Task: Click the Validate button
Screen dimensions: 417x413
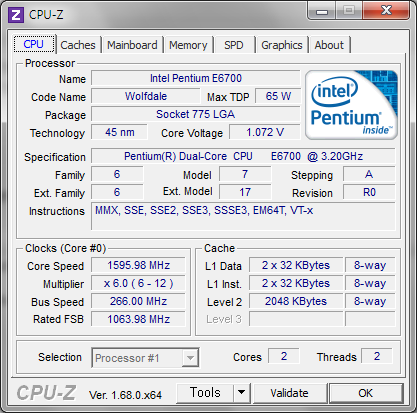Action: click(289, 393)
